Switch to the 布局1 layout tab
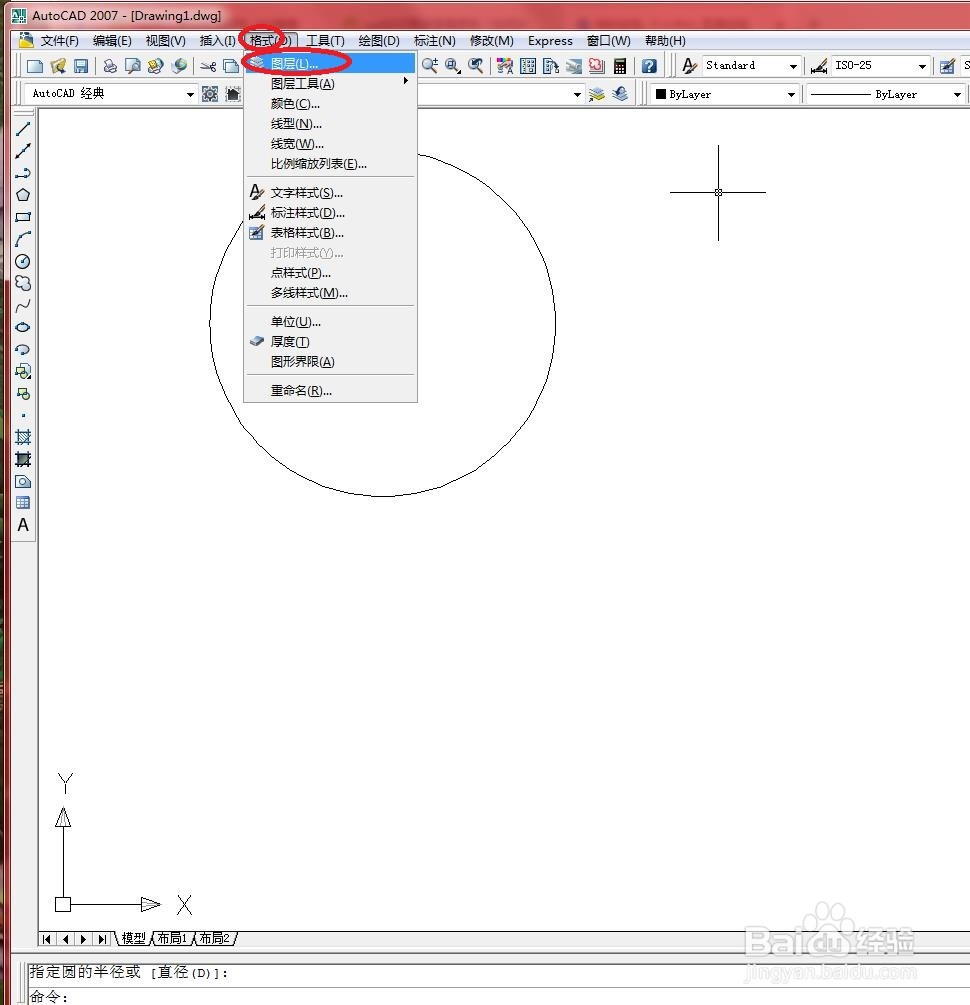The width and height of the screenshot is (970, 1005). (x=172, y=938)
